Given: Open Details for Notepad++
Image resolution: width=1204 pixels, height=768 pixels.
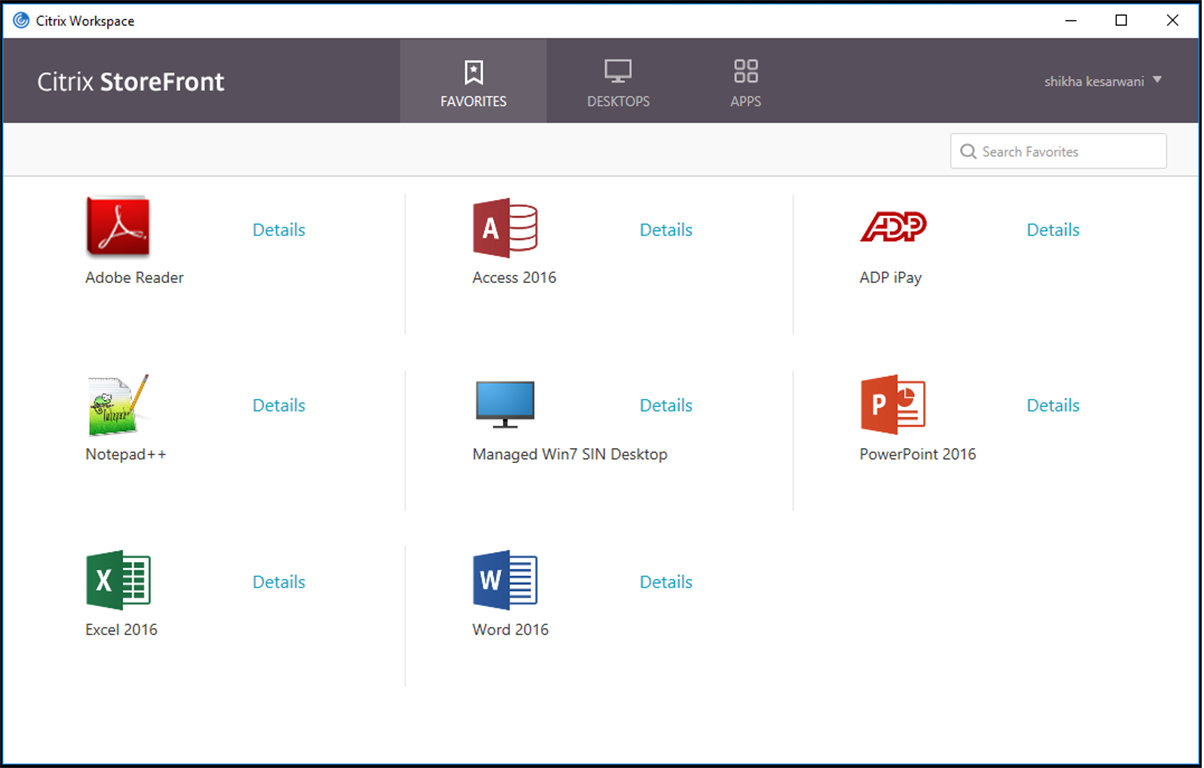Looking at the screenshot, I should point(279,405).
